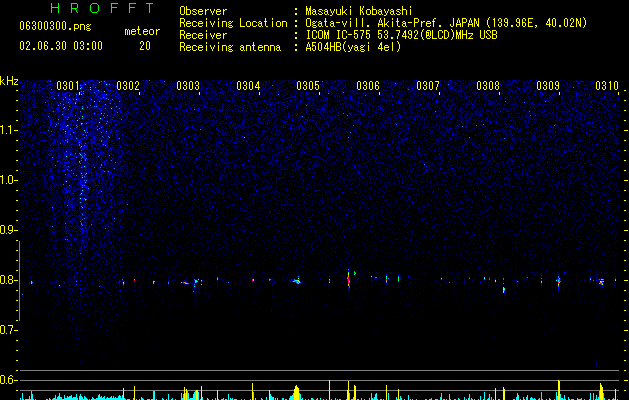Image resolution: width=629 pixels, height=400 pixels.
Task: Click the meteor echo blob just before 0305
Action: pos(296,281)
